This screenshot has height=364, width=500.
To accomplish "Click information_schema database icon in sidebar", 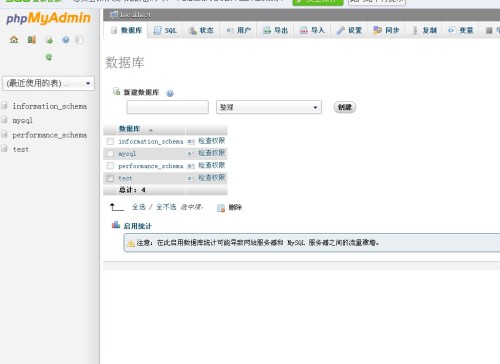I will (x=4, y=106).
